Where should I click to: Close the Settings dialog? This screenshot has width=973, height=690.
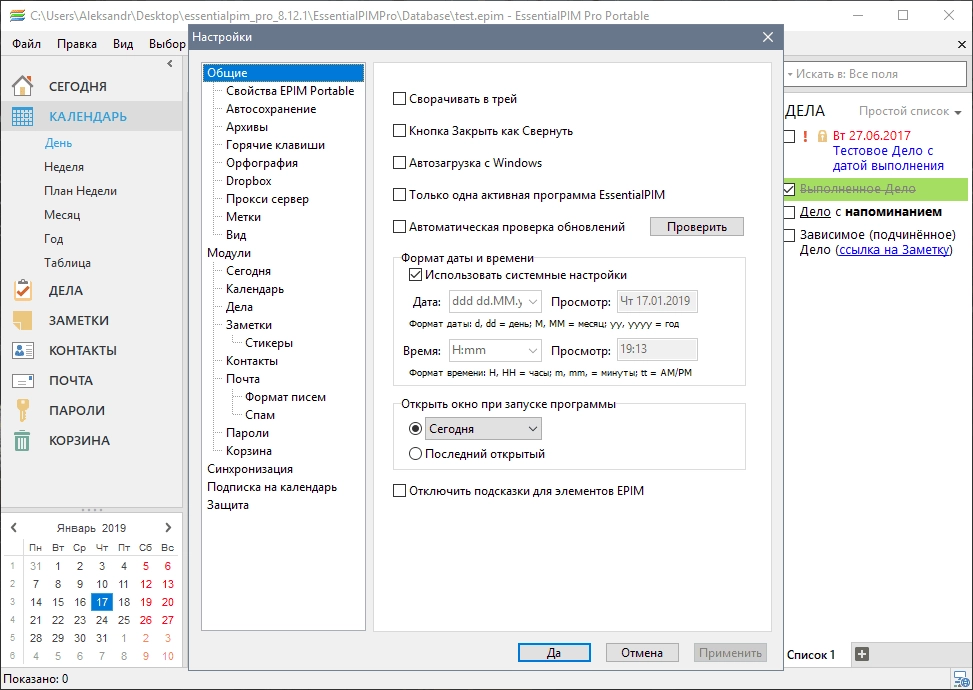[x=768, y=37]
